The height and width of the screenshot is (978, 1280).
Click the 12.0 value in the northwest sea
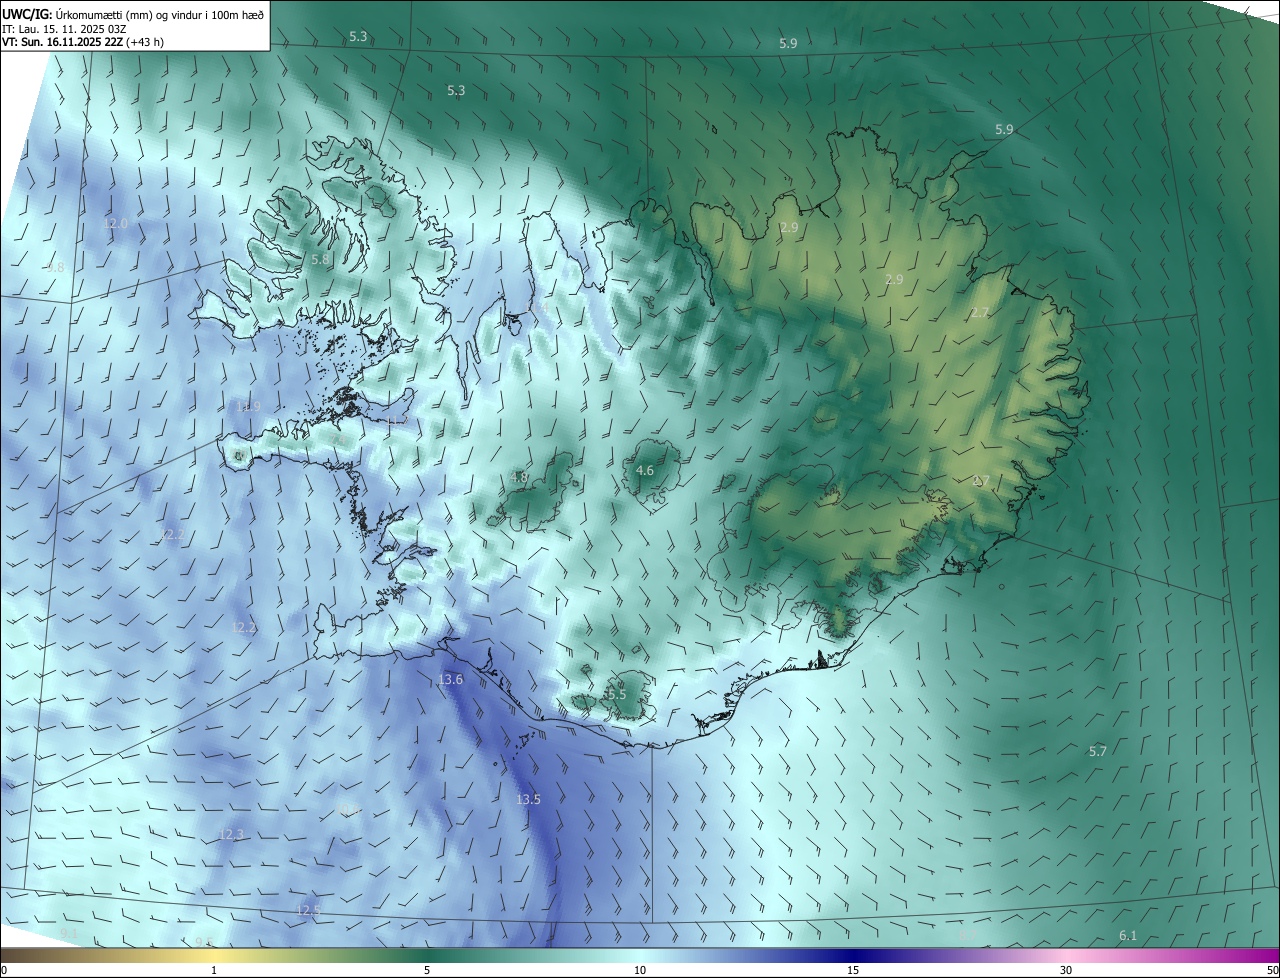tap(116, 224)
